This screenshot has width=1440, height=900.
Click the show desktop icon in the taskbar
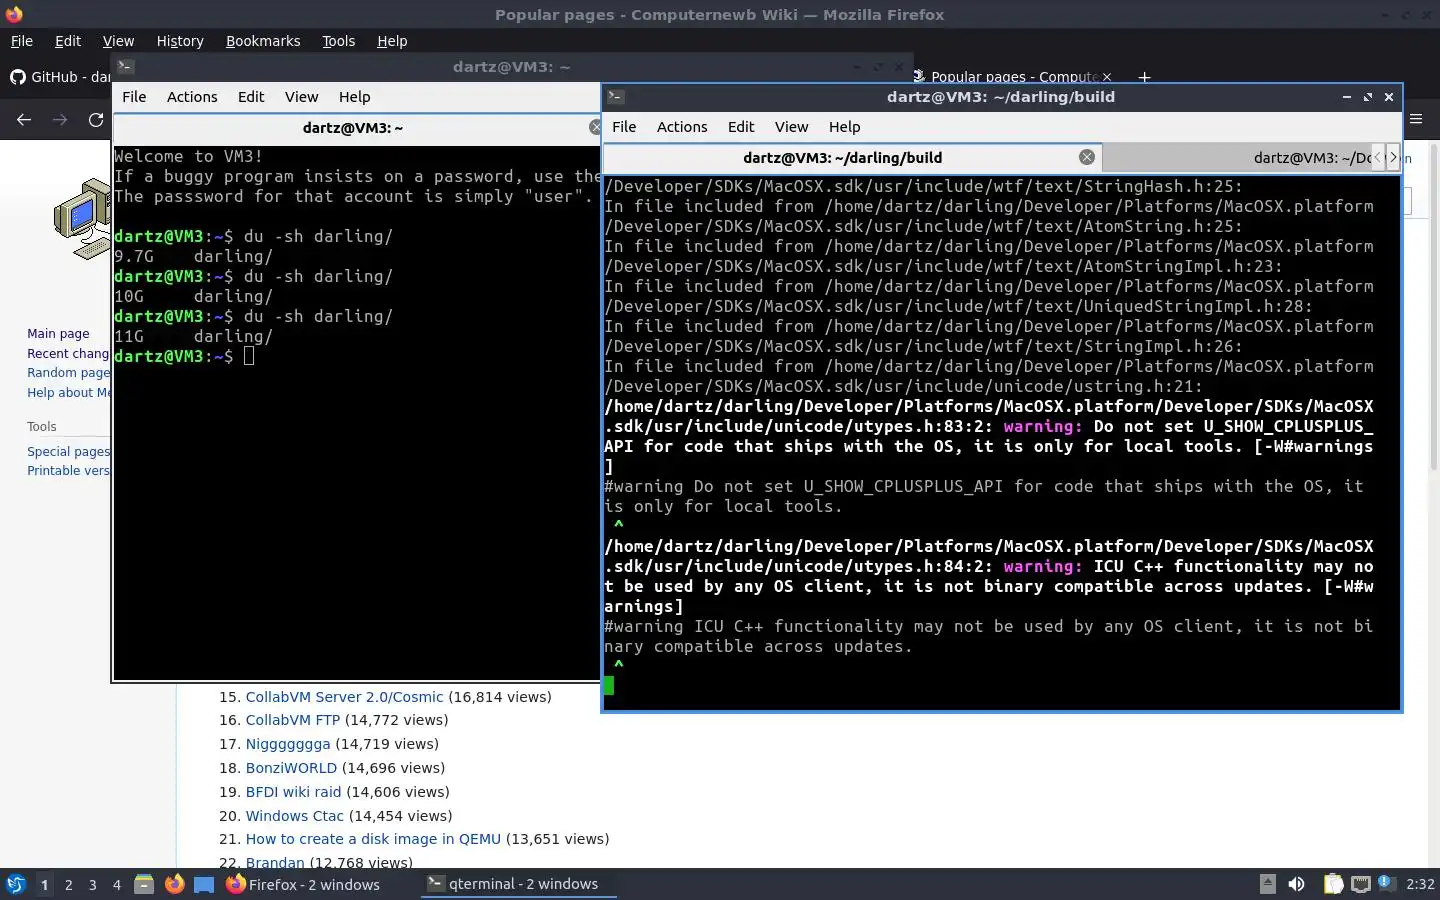(x=204, y=884)
